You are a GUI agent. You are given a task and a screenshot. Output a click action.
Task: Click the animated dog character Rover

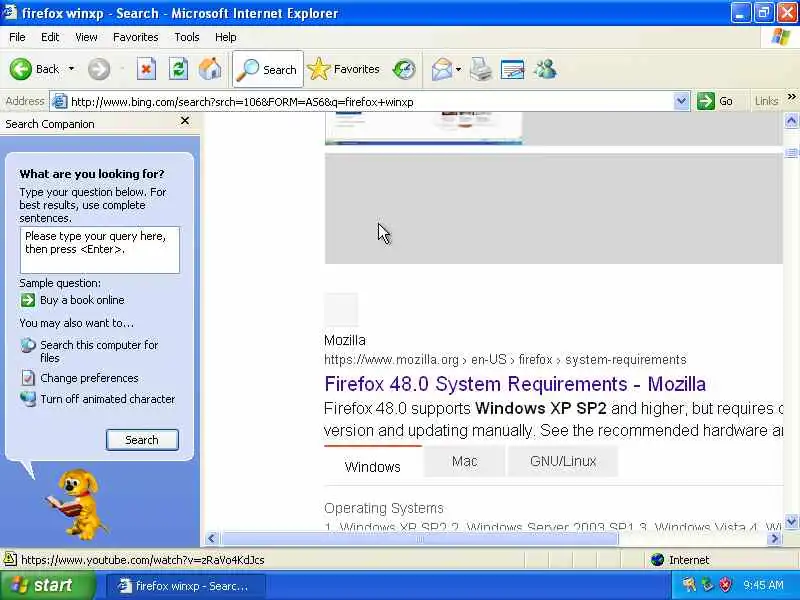coord(78,504)
